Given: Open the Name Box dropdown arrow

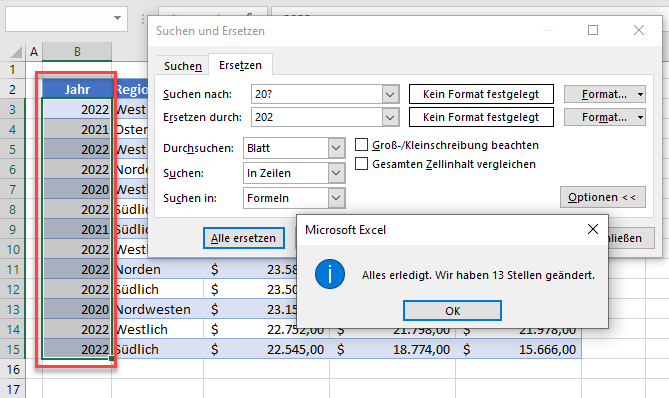Looking at the screenshot, I should pos(117,18).
